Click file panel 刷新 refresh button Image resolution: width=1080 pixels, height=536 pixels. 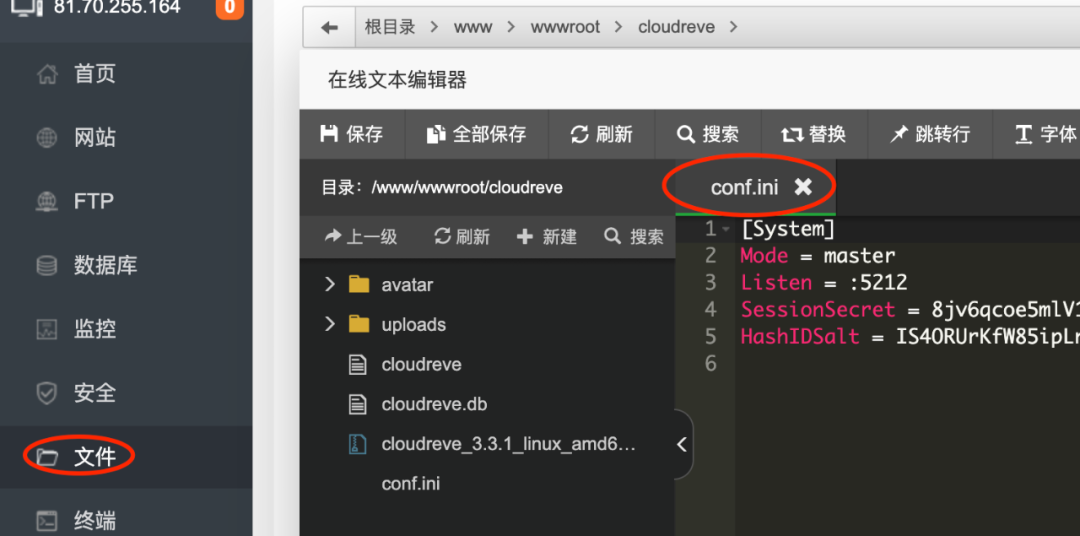click(462, 237)
